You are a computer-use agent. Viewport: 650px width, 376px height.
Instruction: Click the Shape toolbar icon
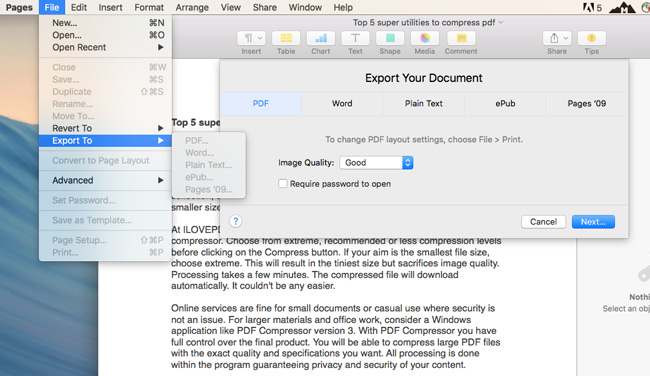(x=390, y=39)
